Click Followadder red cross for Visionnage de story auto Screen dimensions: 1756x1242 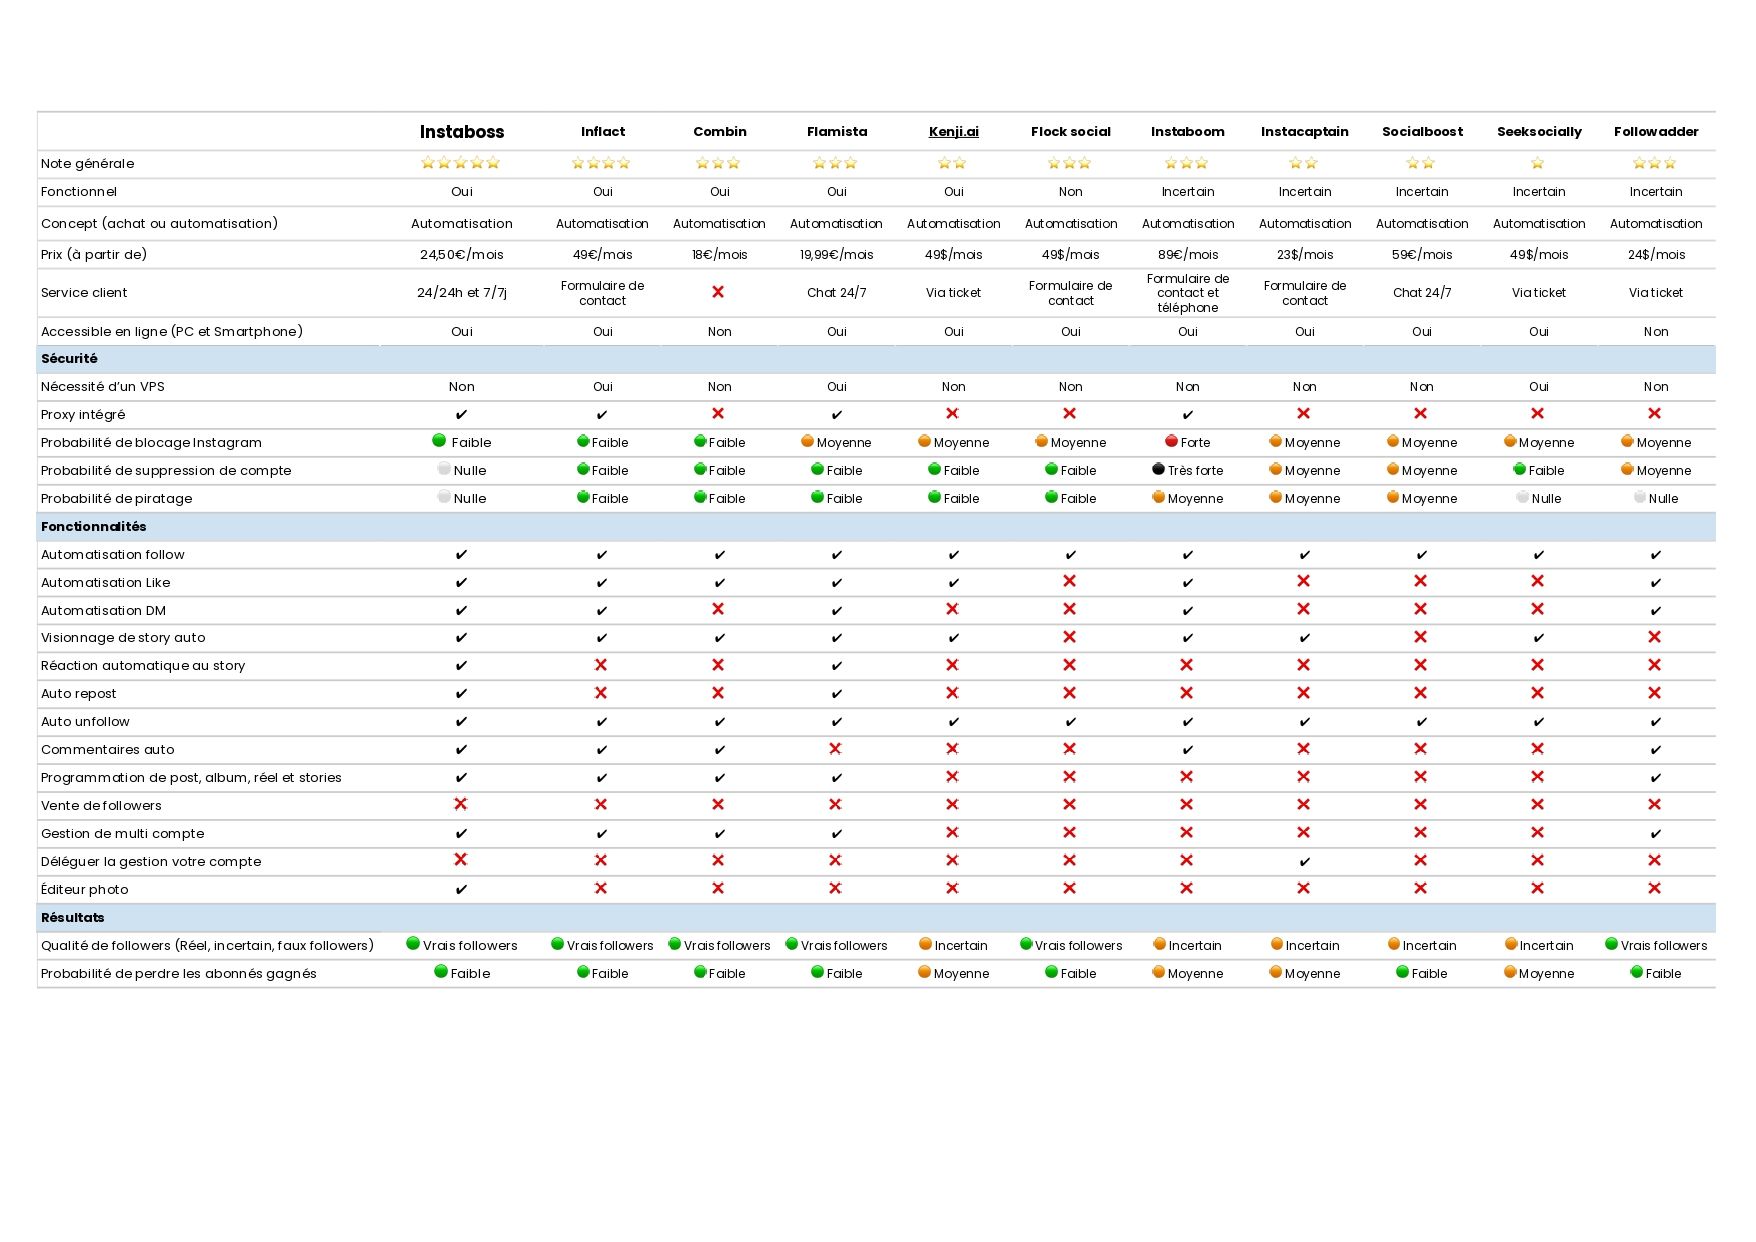tap(1655, 637)
